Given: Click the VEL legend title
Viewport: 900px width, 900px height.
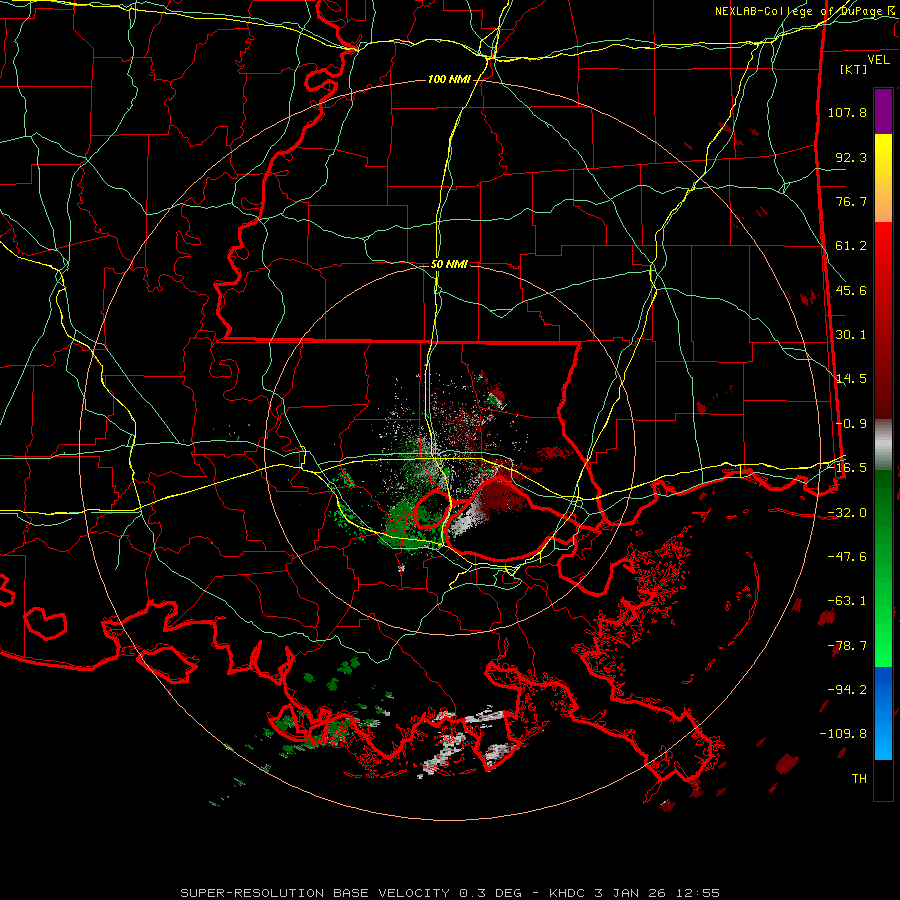Looking at the screenshot, I should 878,60.
